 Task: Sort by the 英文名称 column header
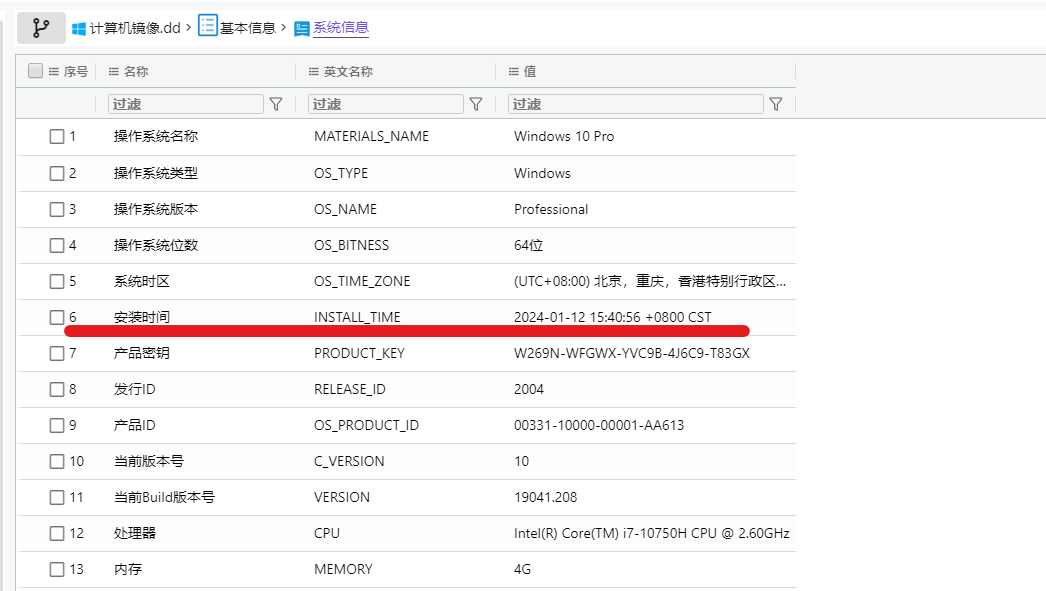click(348, 71)
